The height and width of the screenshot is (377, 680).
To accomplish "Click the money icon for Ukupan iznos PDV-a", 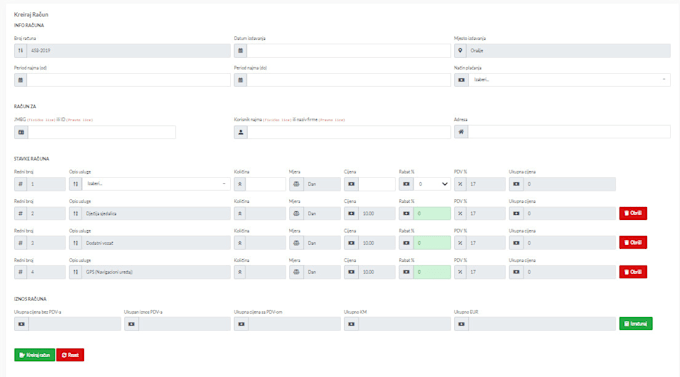I will coord(131,324).
